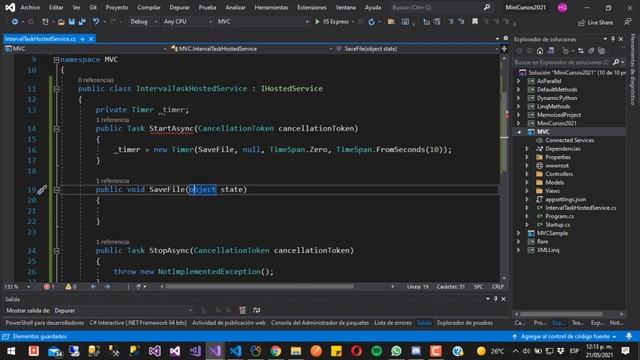
Task: Open the SaveFile(object state) member dropdown
Action: [x=416, y=49]
